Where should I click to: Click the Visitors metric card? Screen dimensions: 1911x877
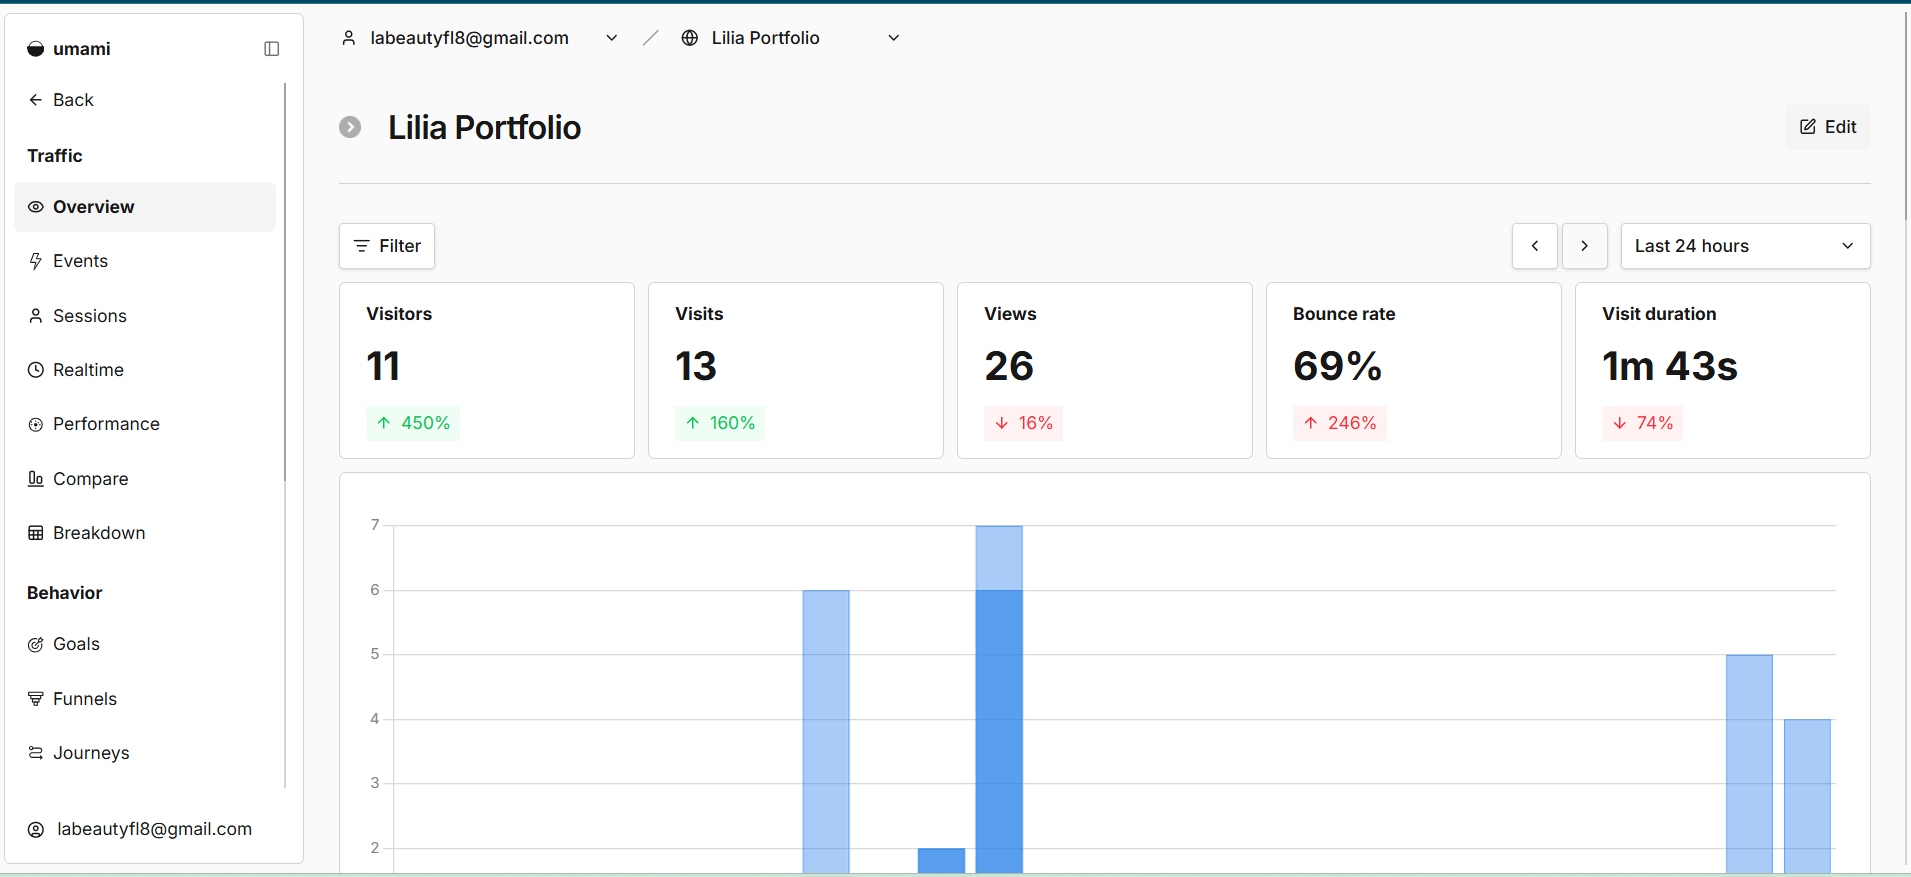pyautogui.click(x=487, y=371)
